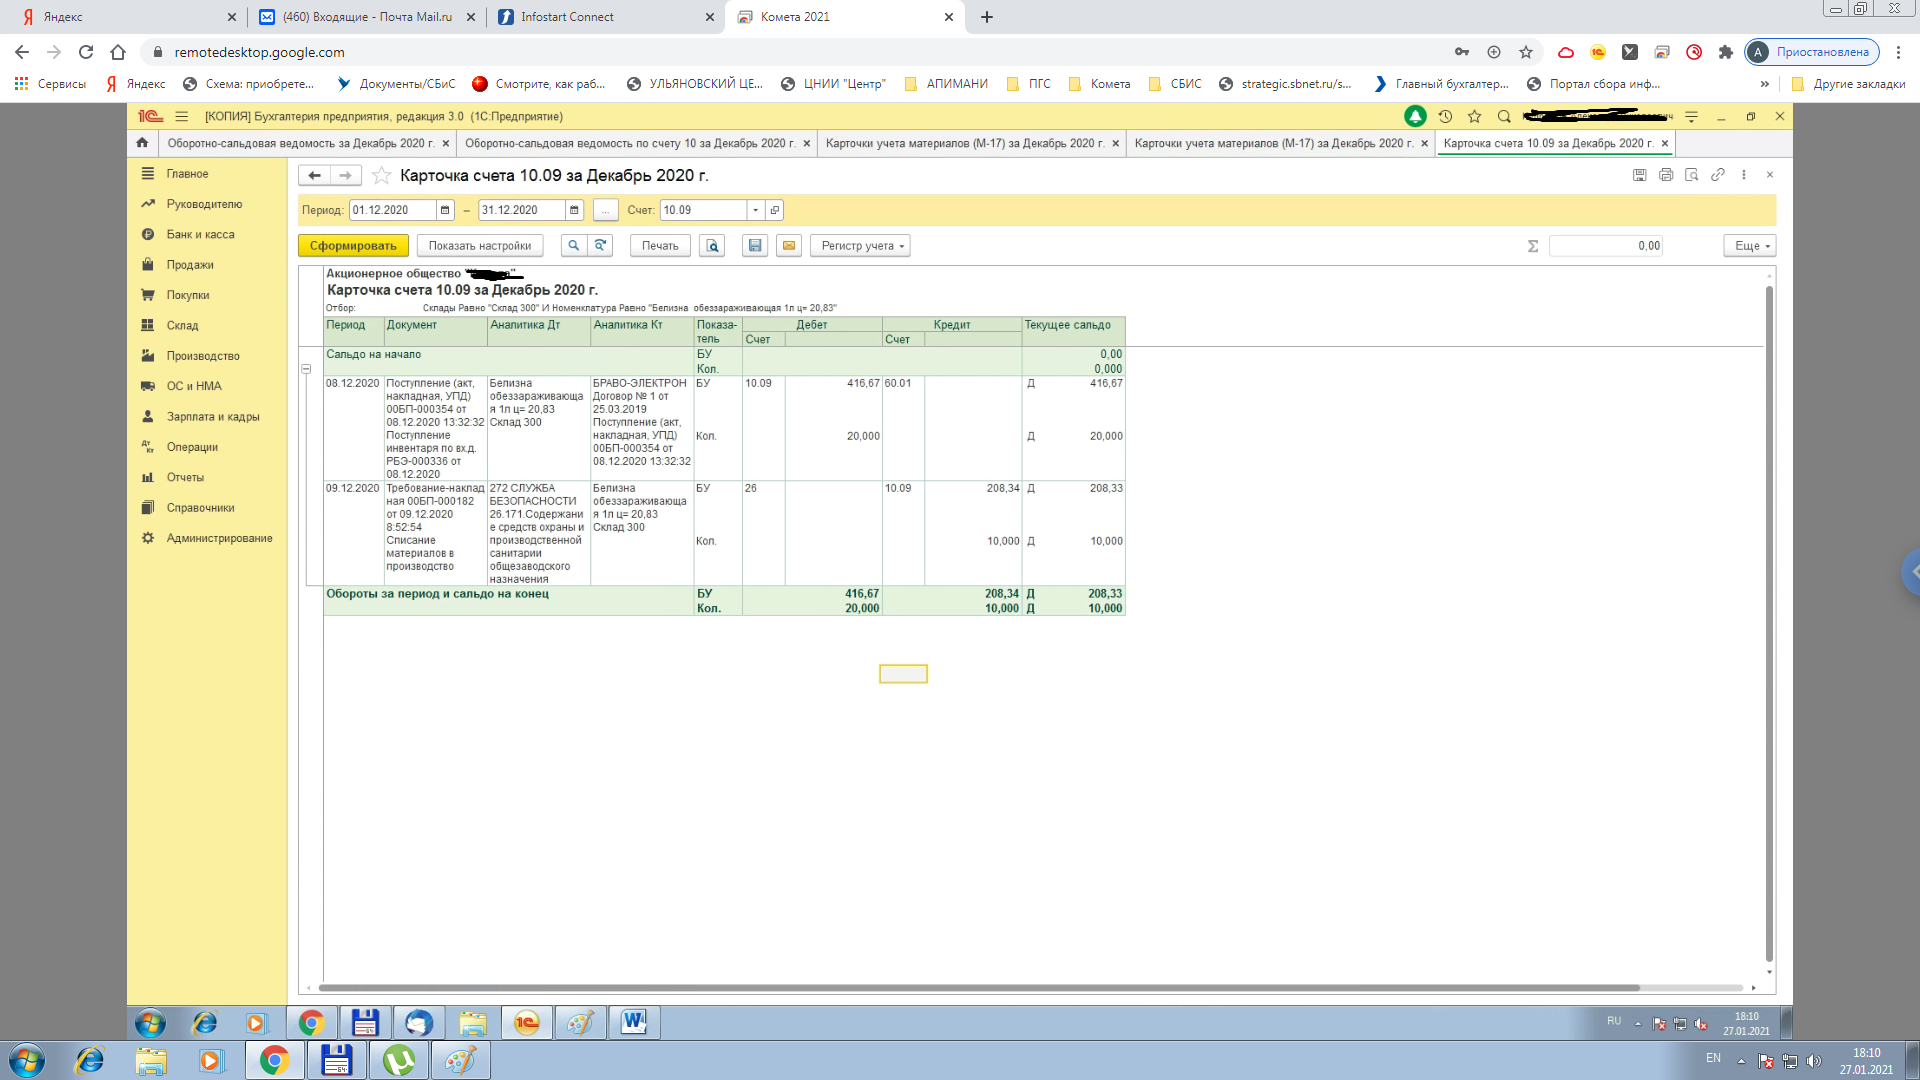Click the sum value field showing 0,00

click(1606, 246)
